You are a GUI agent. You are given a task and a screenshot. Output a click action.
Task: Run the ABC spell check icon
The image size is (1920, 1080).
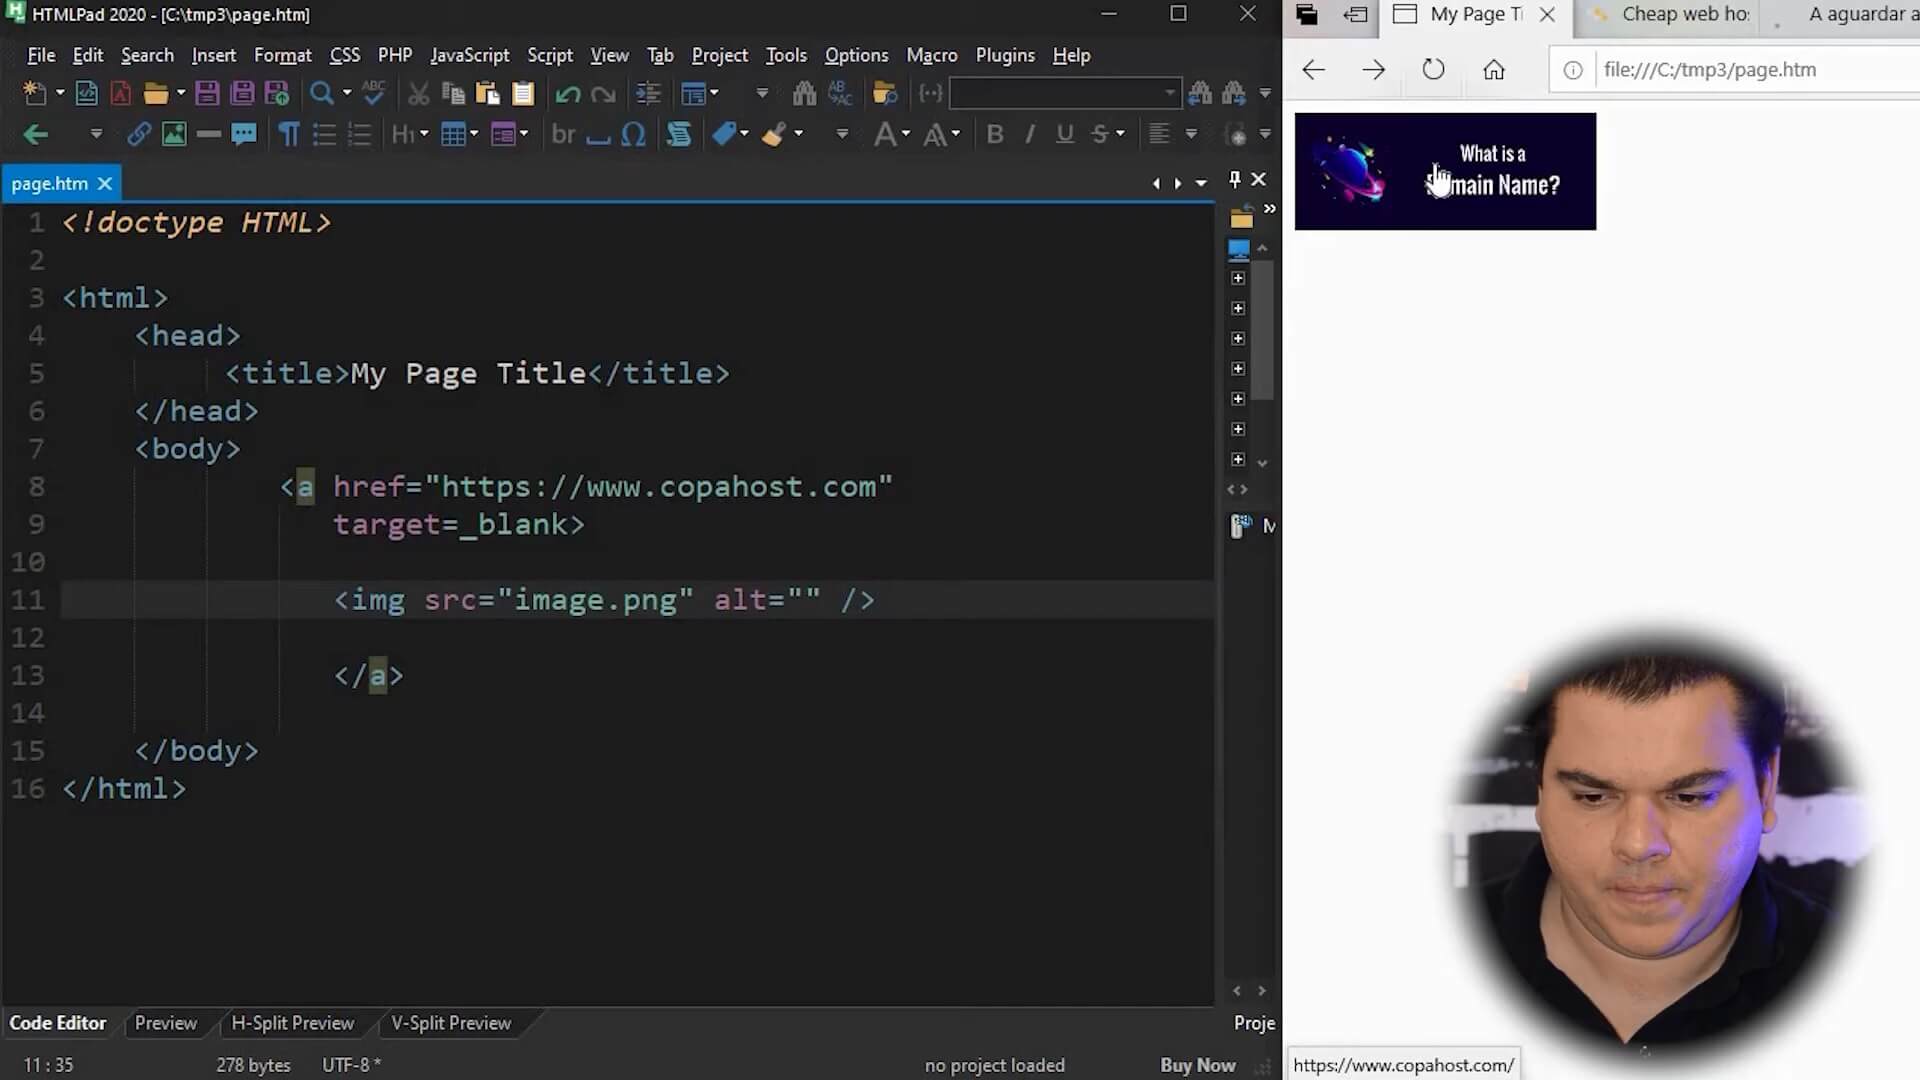[374, 93]
